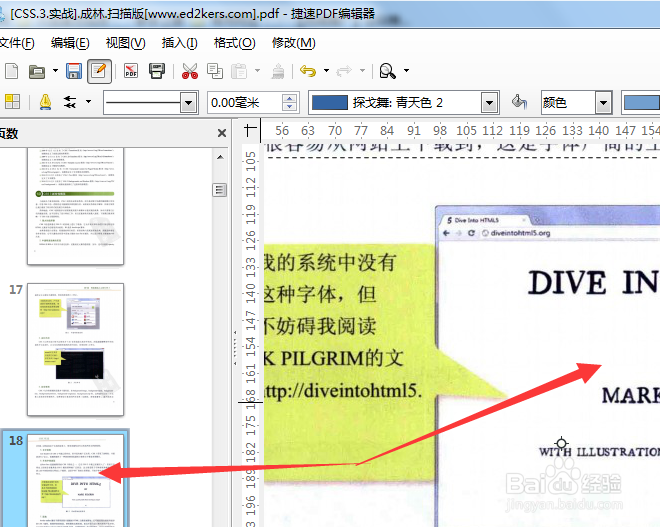Click the Print icon

(157, 71)
